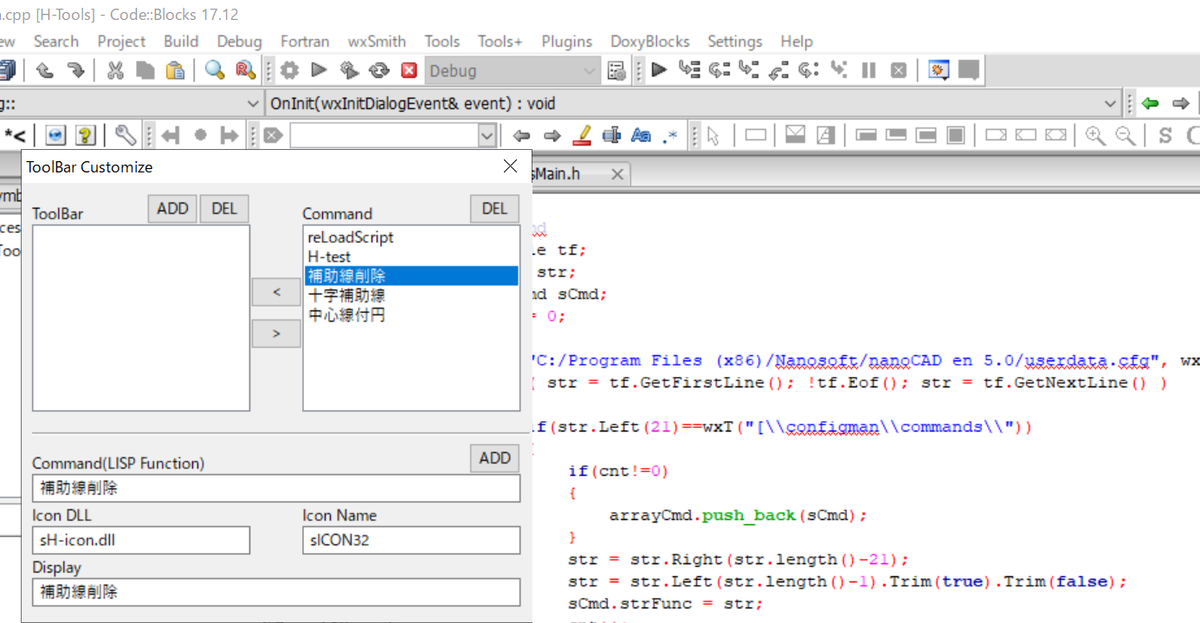
Task: Click the Next instruction debugger icon
Action: click(809, 70)
